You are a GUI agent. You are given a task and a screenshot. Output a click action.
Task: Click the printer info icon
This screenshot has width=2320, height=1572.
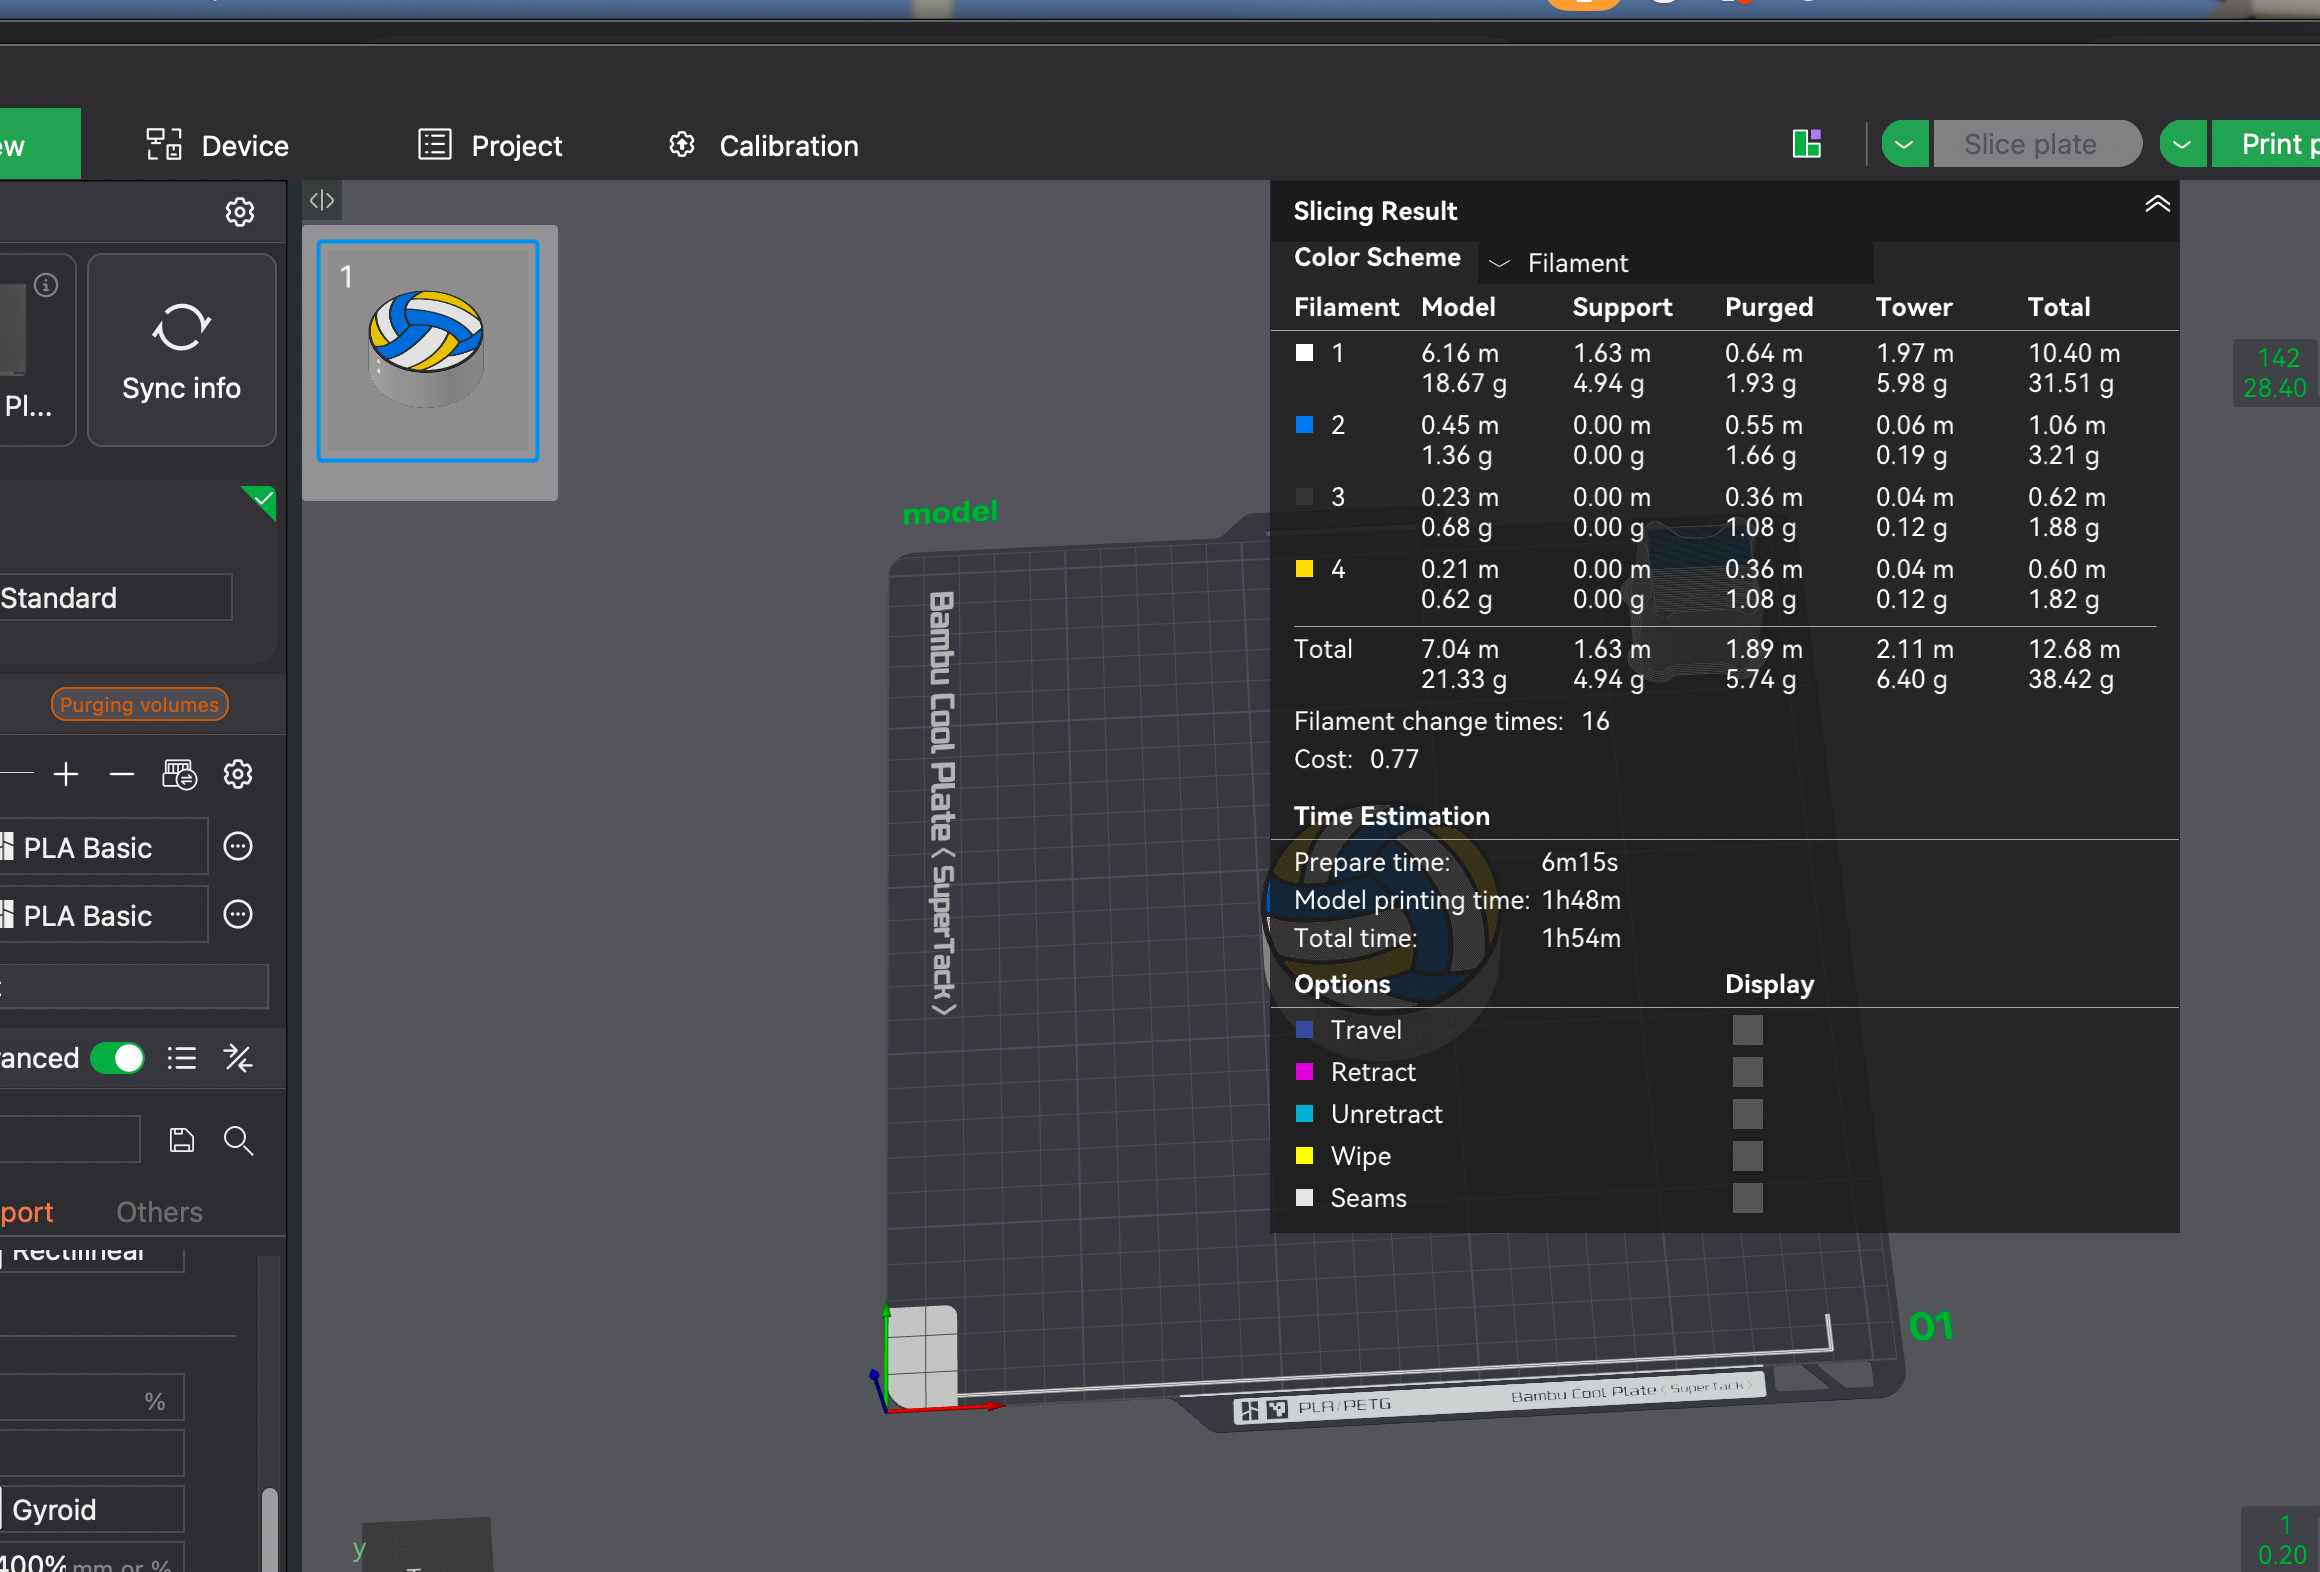click(46, 285)
